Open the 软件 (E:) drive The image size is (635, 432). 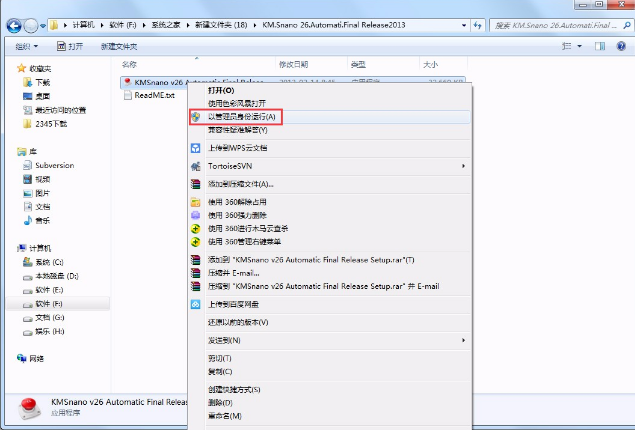point(49,289)
